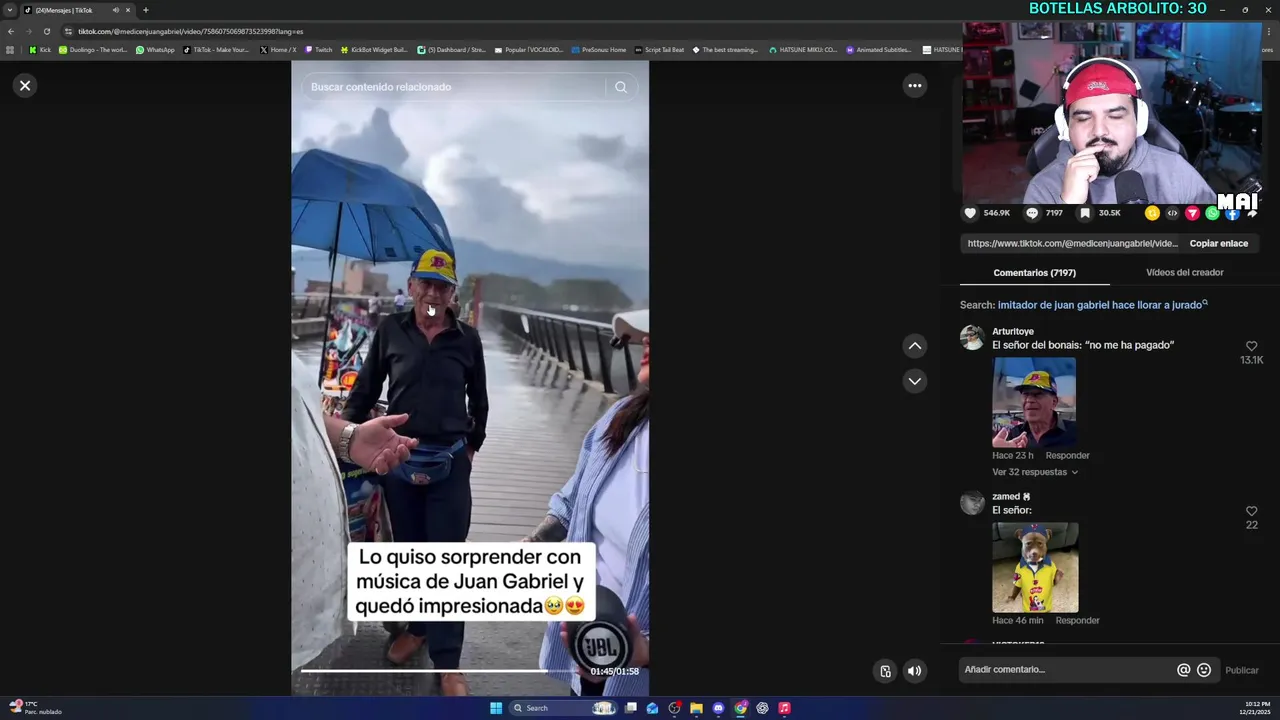Reload the page
1280x720 pixels.
46,31
